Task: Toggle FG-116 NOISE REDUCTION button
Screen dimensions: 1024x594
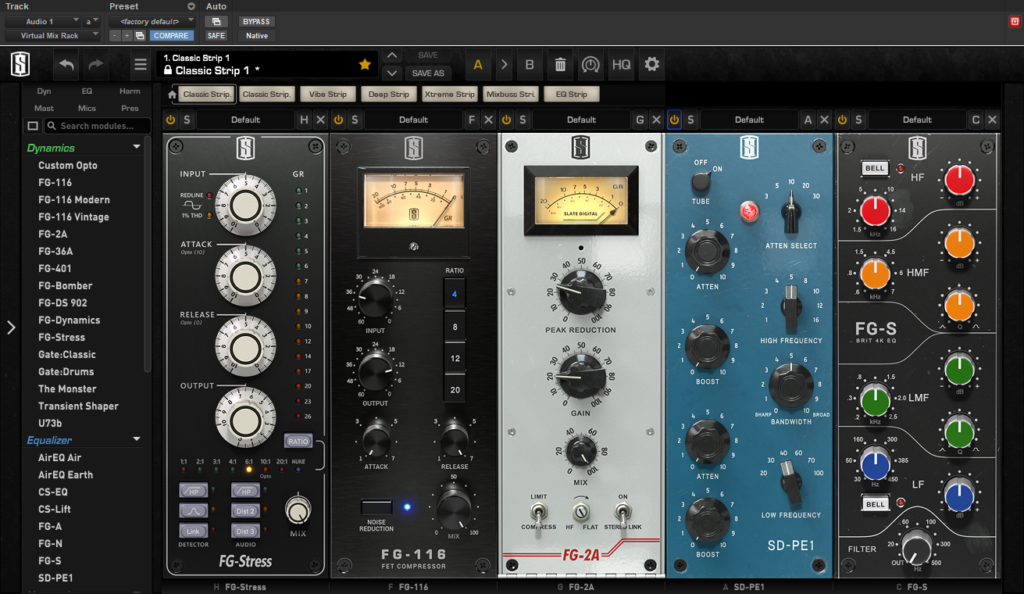Action: [377, 507]
